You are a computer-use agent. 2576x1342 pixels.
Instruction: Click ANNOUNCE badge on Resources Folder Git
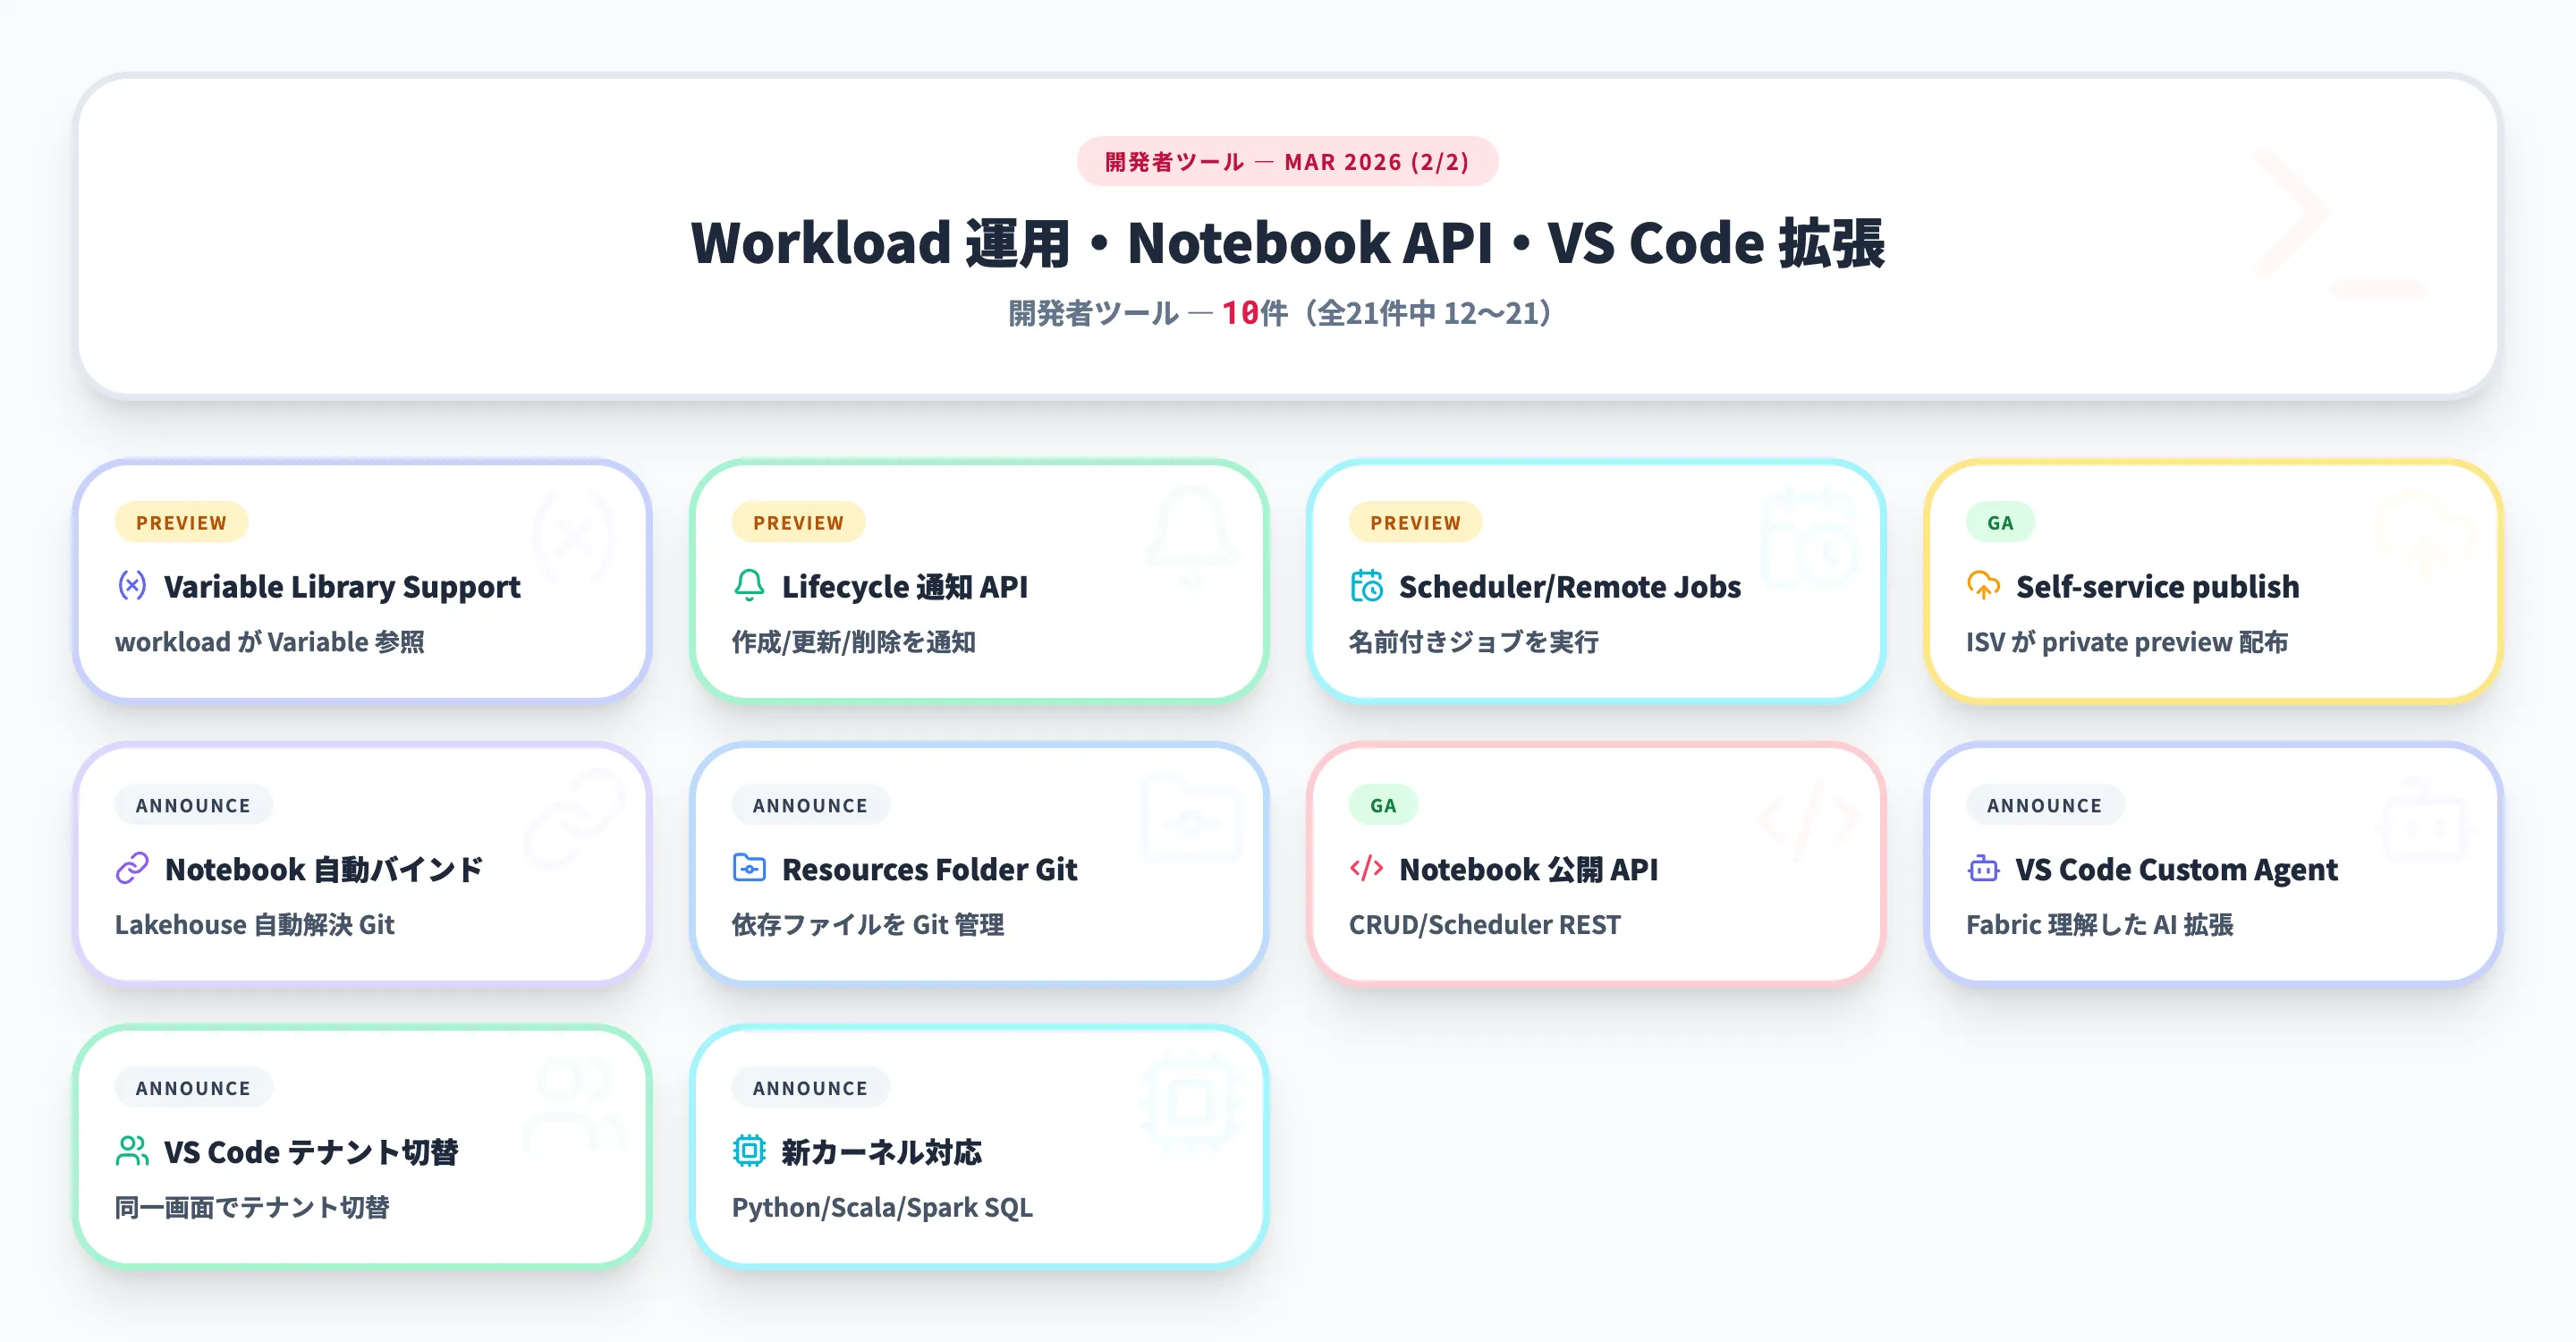810,805
